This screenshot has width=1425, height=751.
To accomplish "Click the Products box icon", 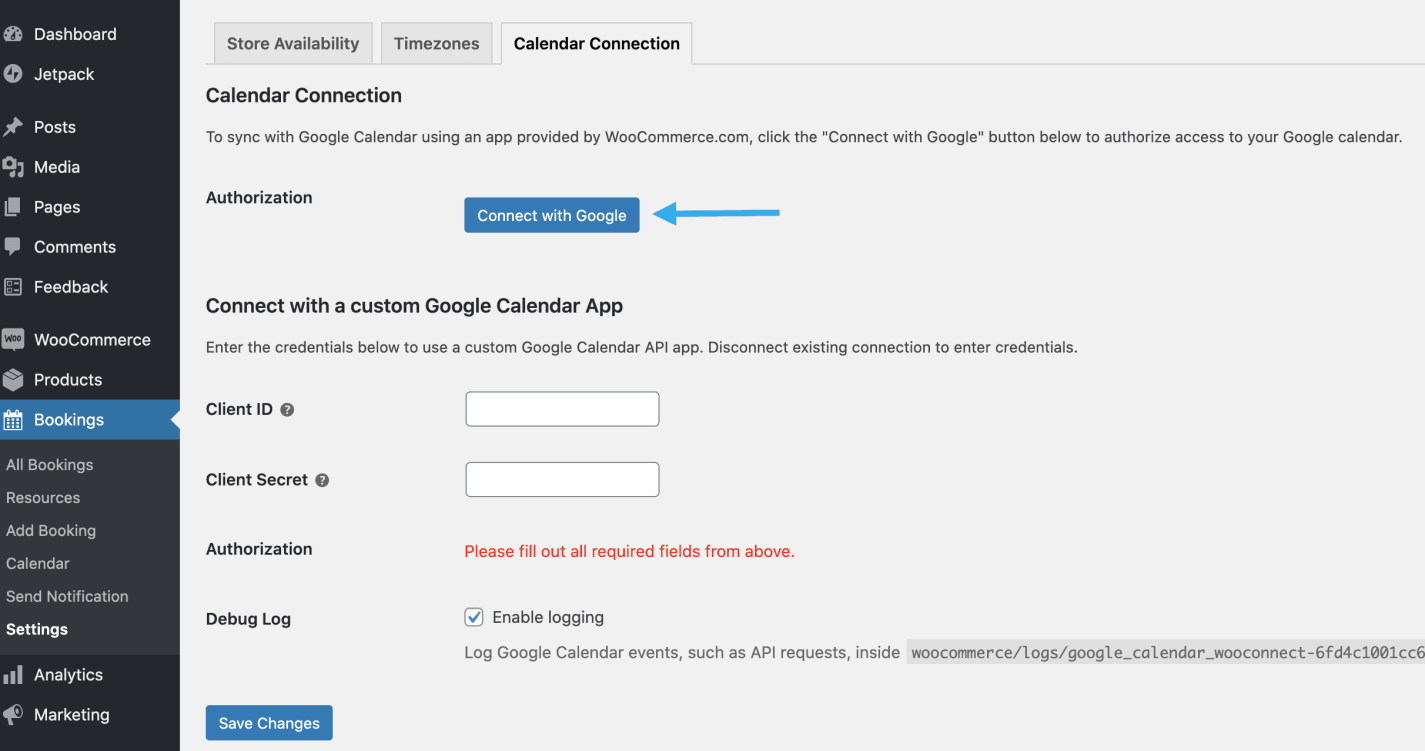I will pyautogui.click(x=13, y=379).
